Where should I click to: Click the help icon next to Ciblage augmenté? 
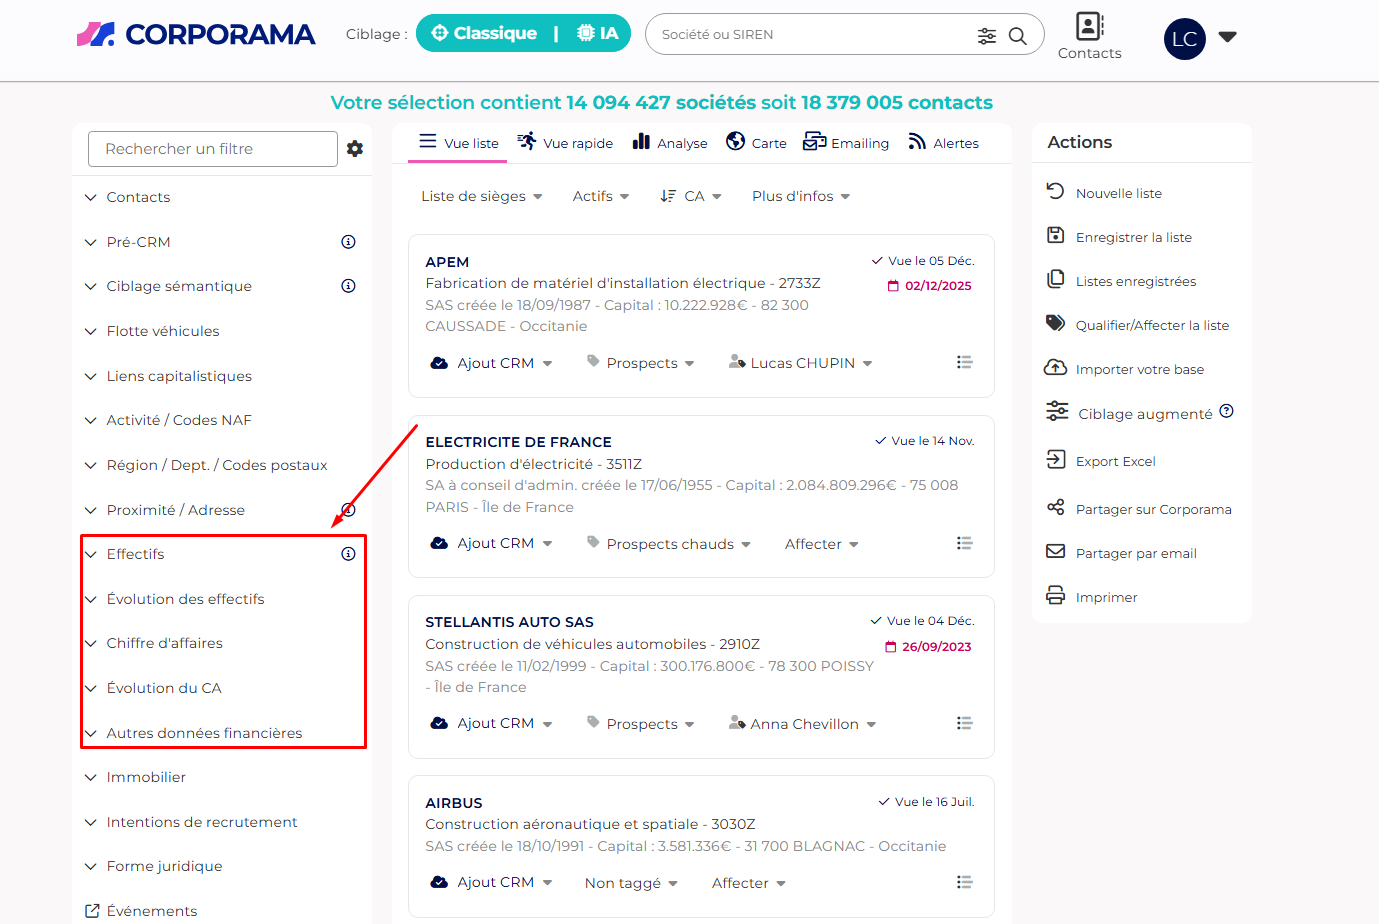(1227, 411)
